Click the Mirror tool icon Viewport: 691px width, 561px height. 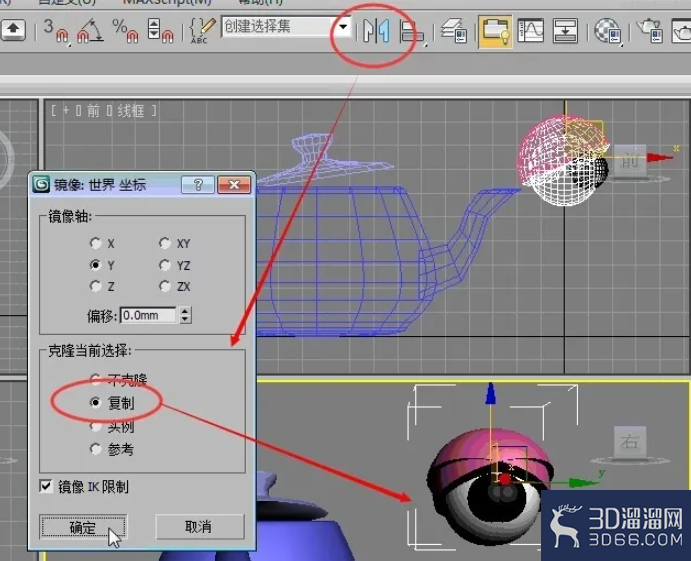376,30
